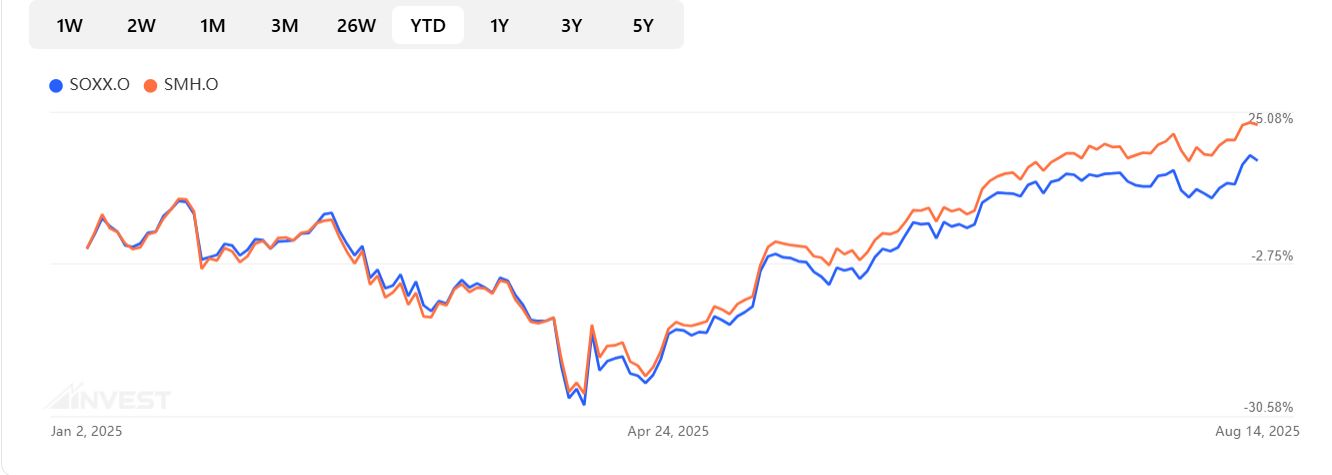1332x475 pixels.
Task: Show the 3M chart period
Action: (x=284, y=26)
